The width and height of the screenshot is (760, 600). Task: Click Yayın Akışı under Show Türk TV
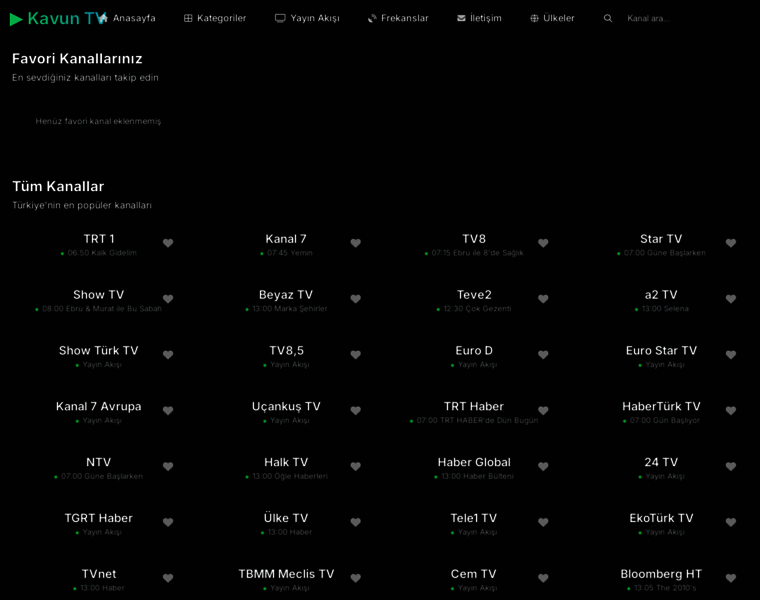point(102,364)
